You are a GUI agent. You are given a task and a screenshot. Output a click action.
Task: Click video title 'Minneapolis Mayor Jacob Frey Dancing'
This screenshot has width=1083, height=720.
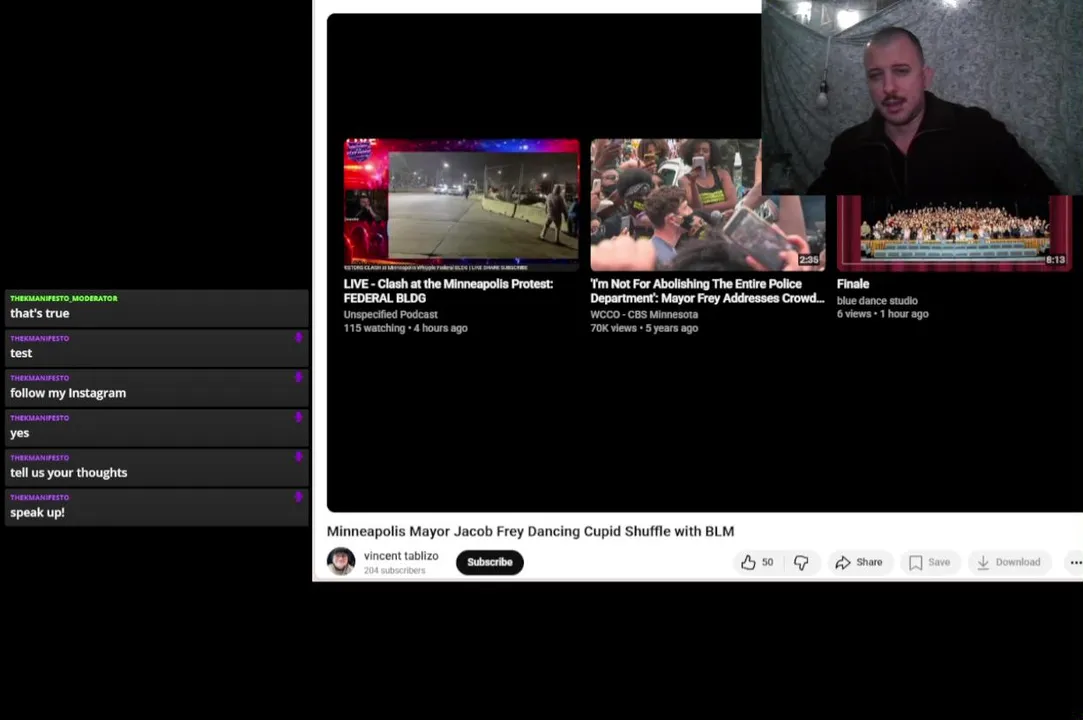[x=530, y=531]
